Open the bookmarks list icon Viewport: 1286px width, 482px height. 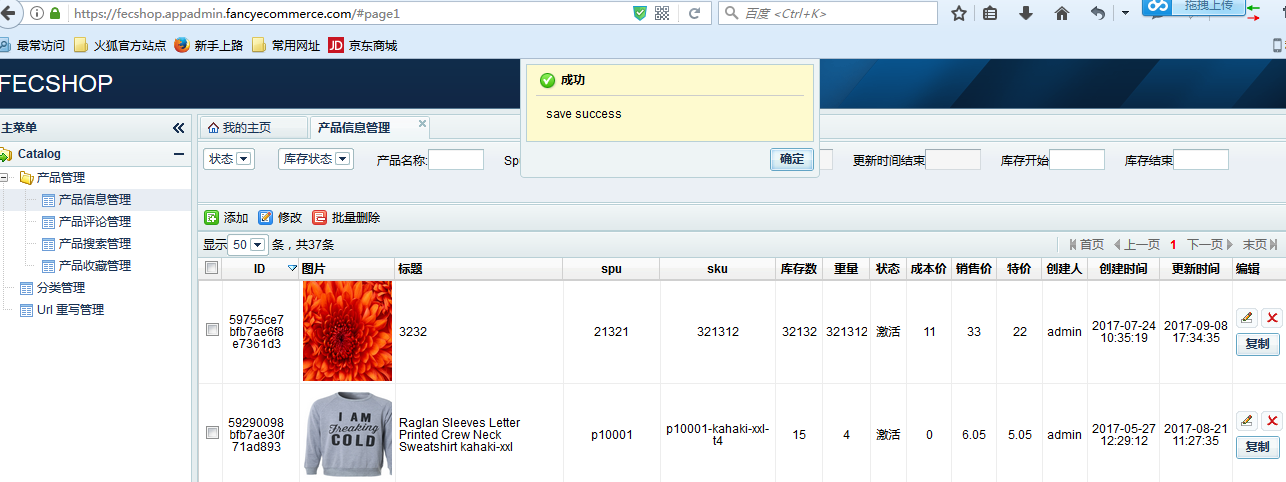(990, 14)
